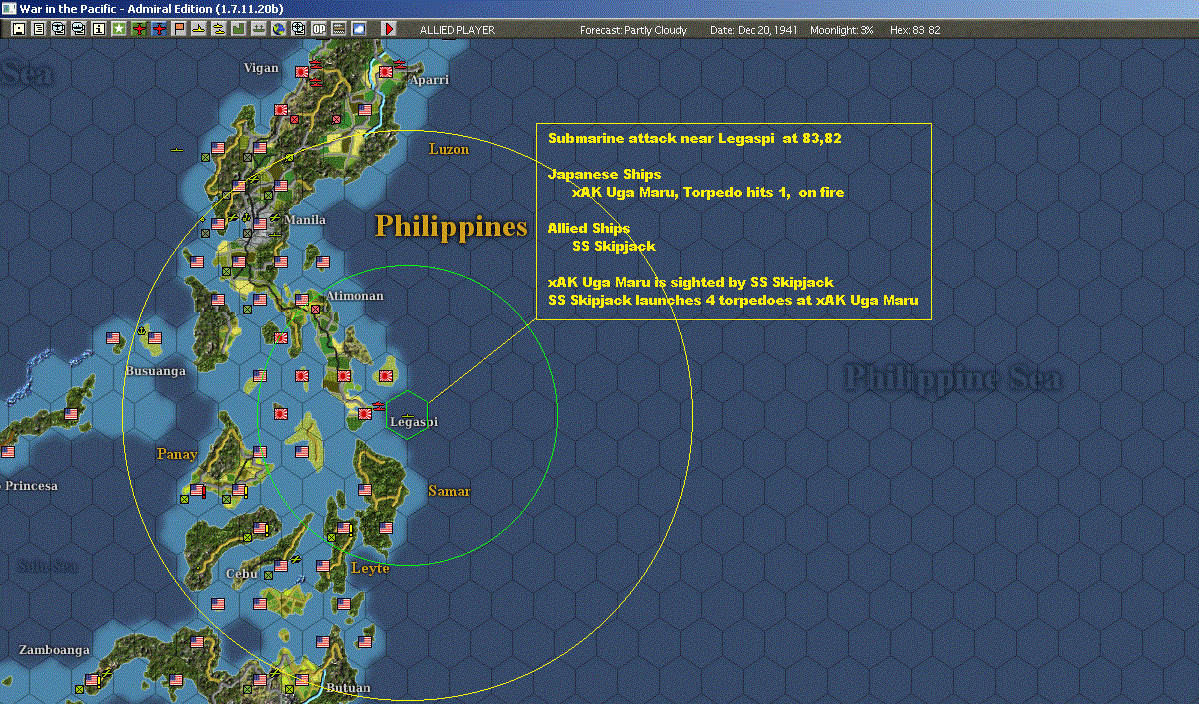Click the 'Forecast: Partly Cloudy' status text
The image size is (1199, 704).
click(x=633, y=30)
